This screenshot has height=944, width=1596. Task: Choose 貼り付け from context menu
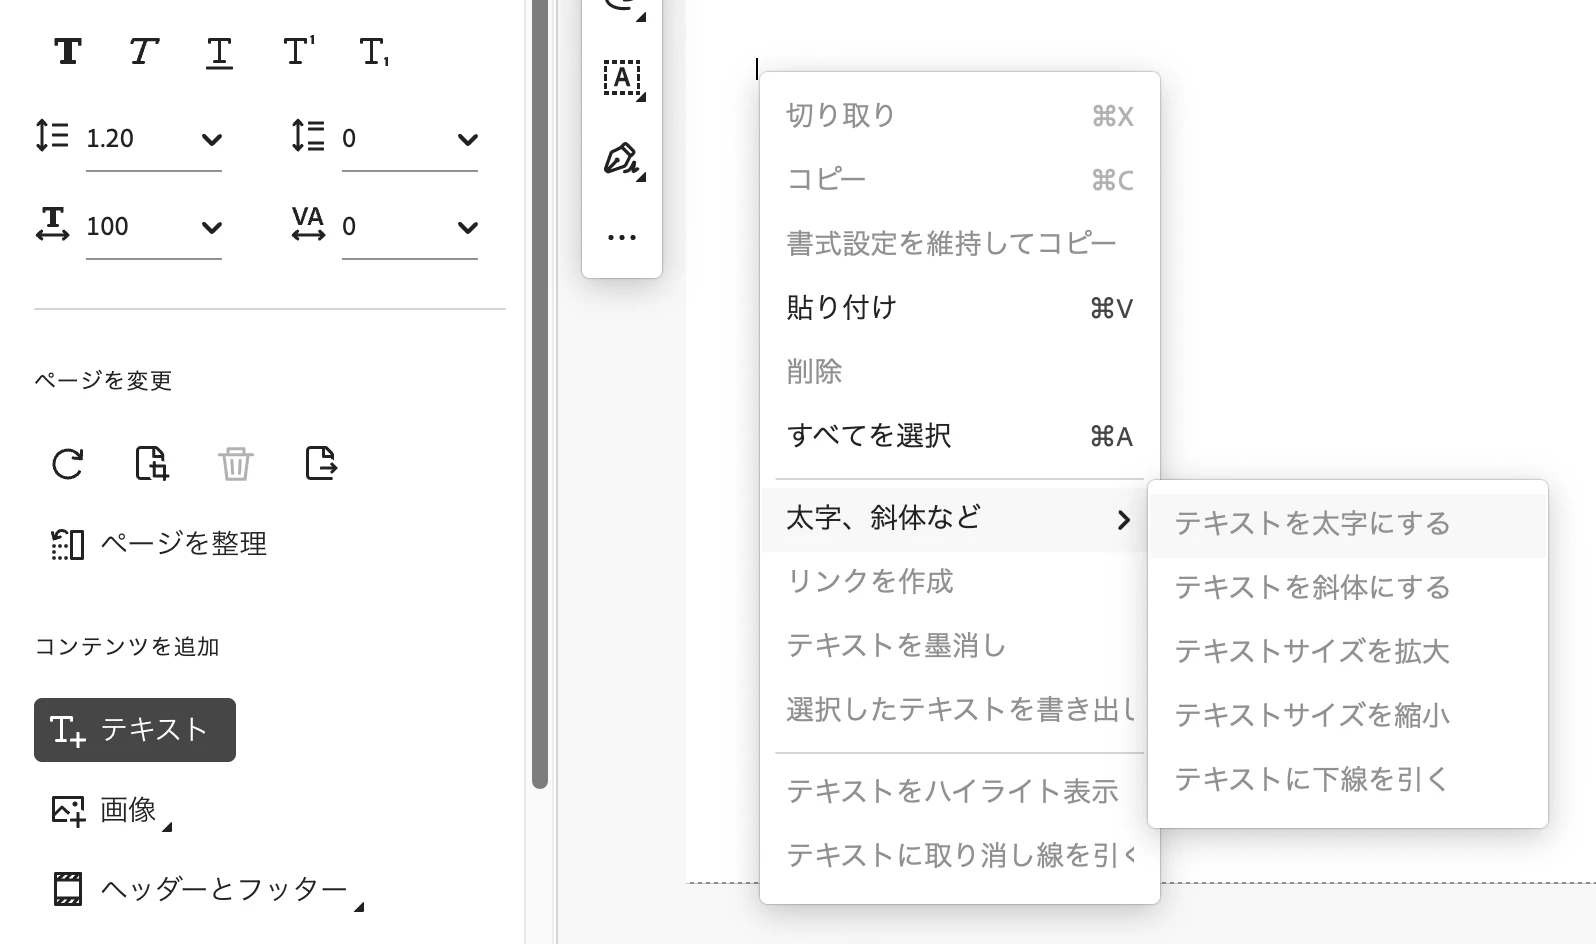pyautogui.click(x=960, y=308)
